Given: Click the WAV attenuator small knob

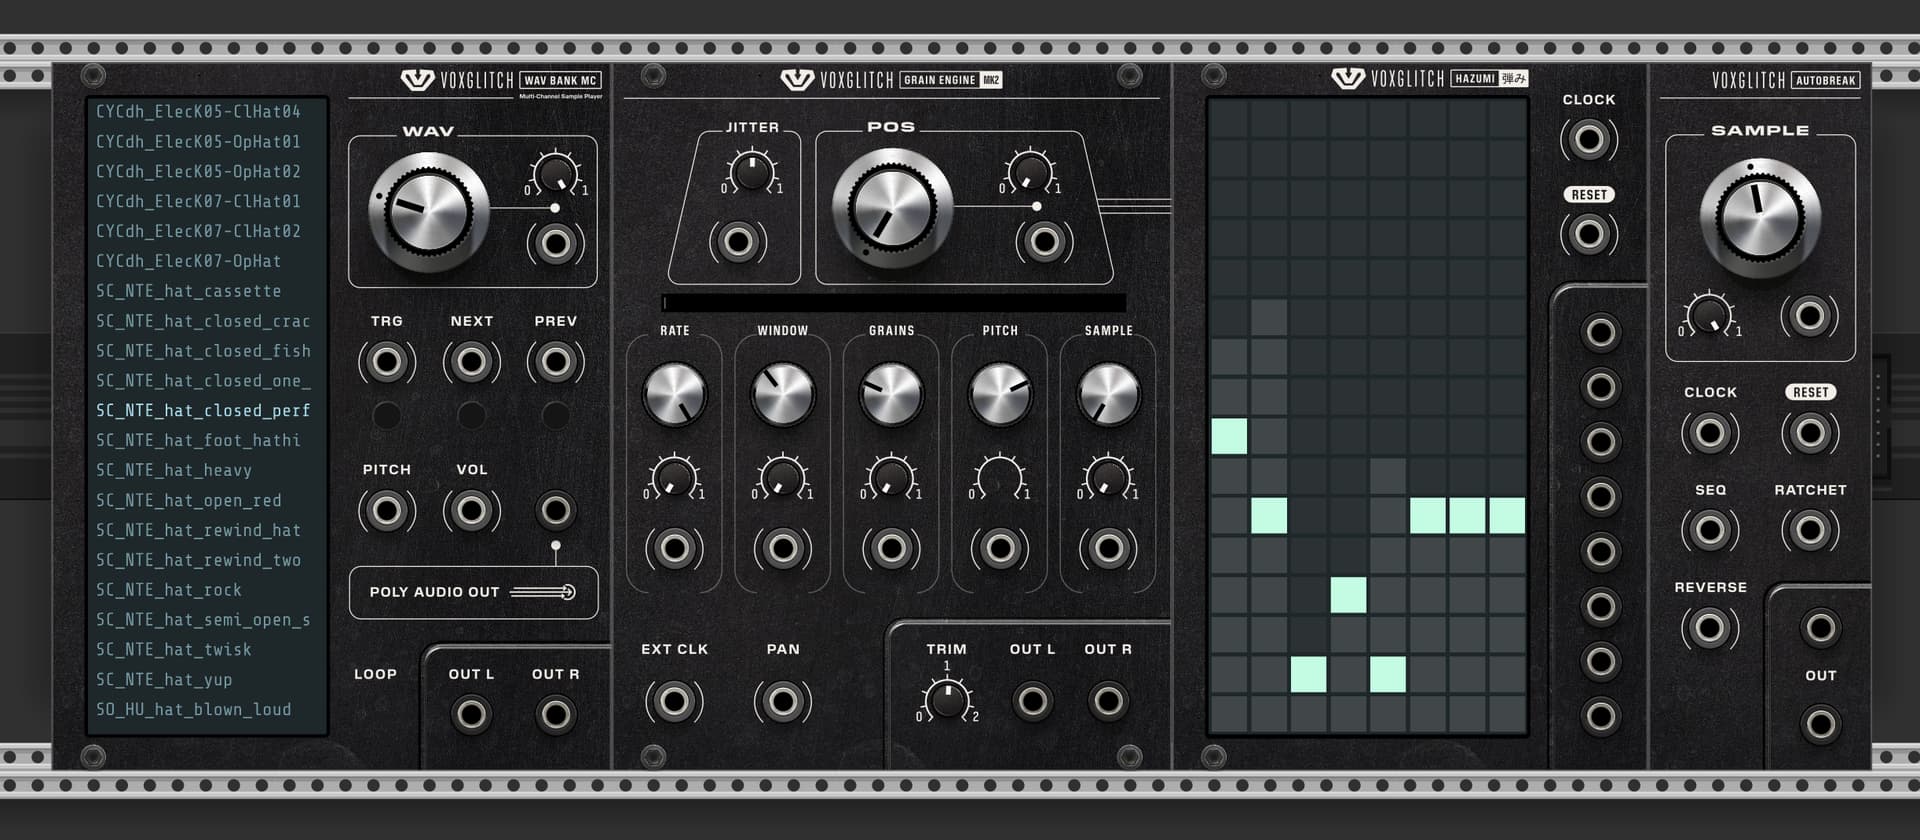Looking at the screenshot, I should click(x=555, y=175).
